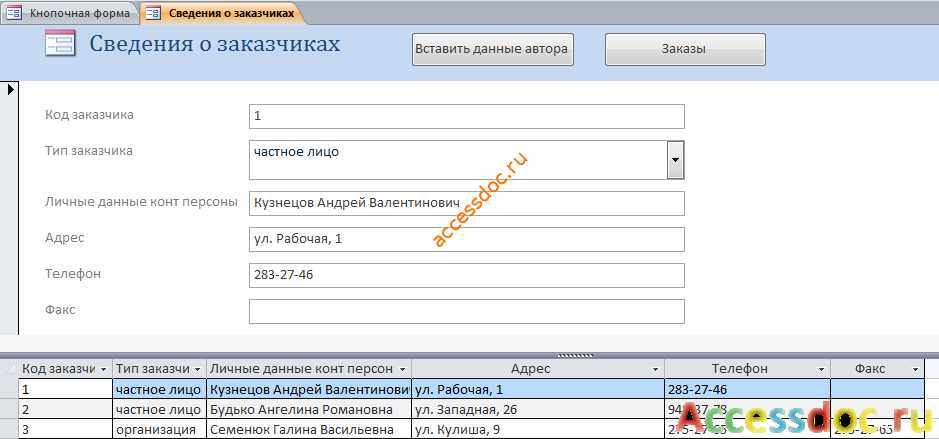This screenshot has height=439, width=939.
Task: Select row selector for record 2
Action: click(9, 410)
